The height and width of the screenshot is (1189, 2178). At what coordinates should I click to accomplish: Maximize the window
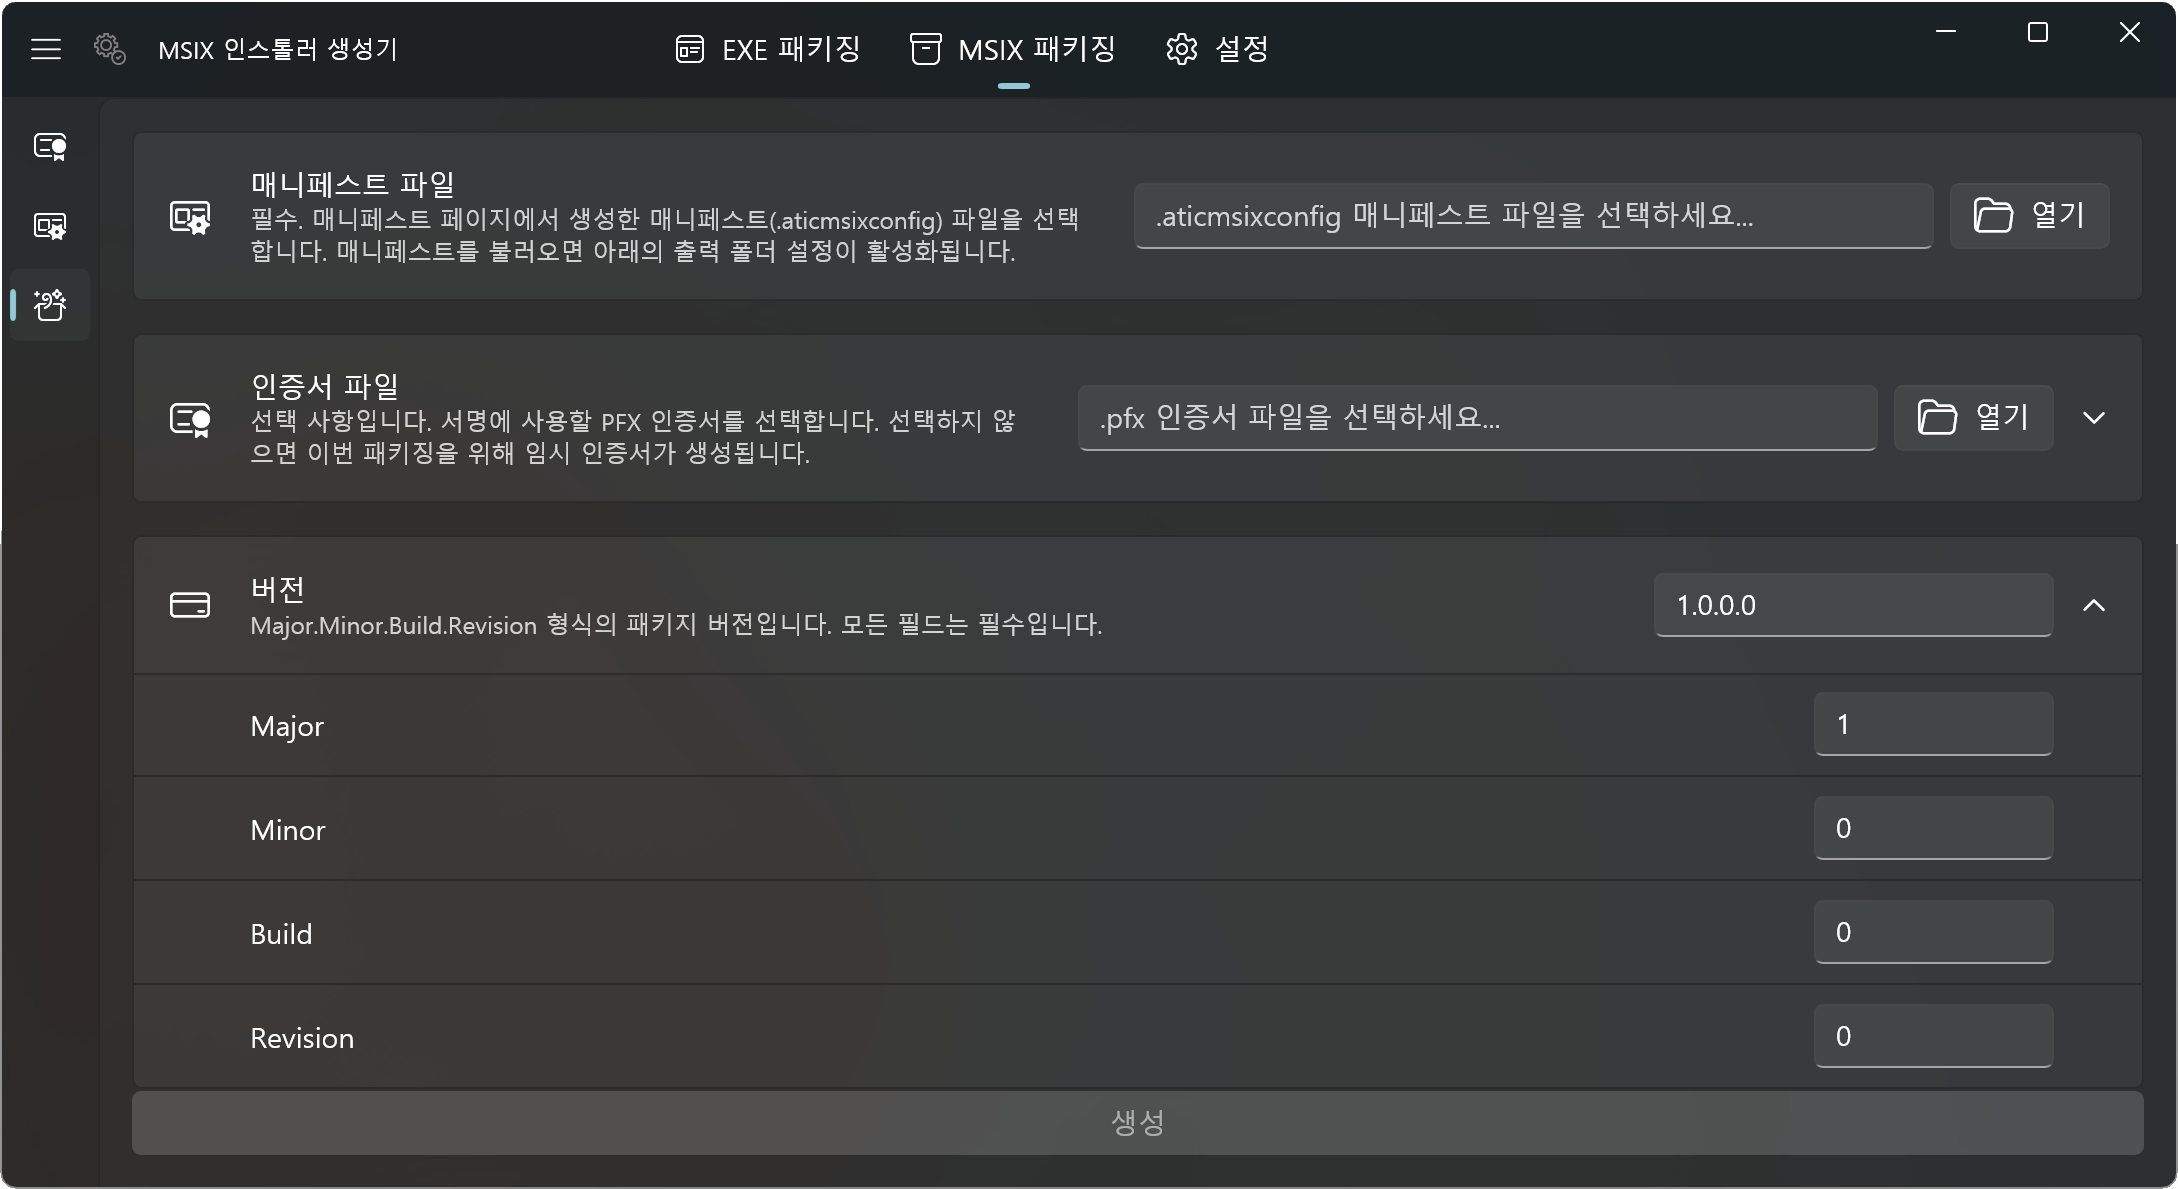tap(2038, 32)
